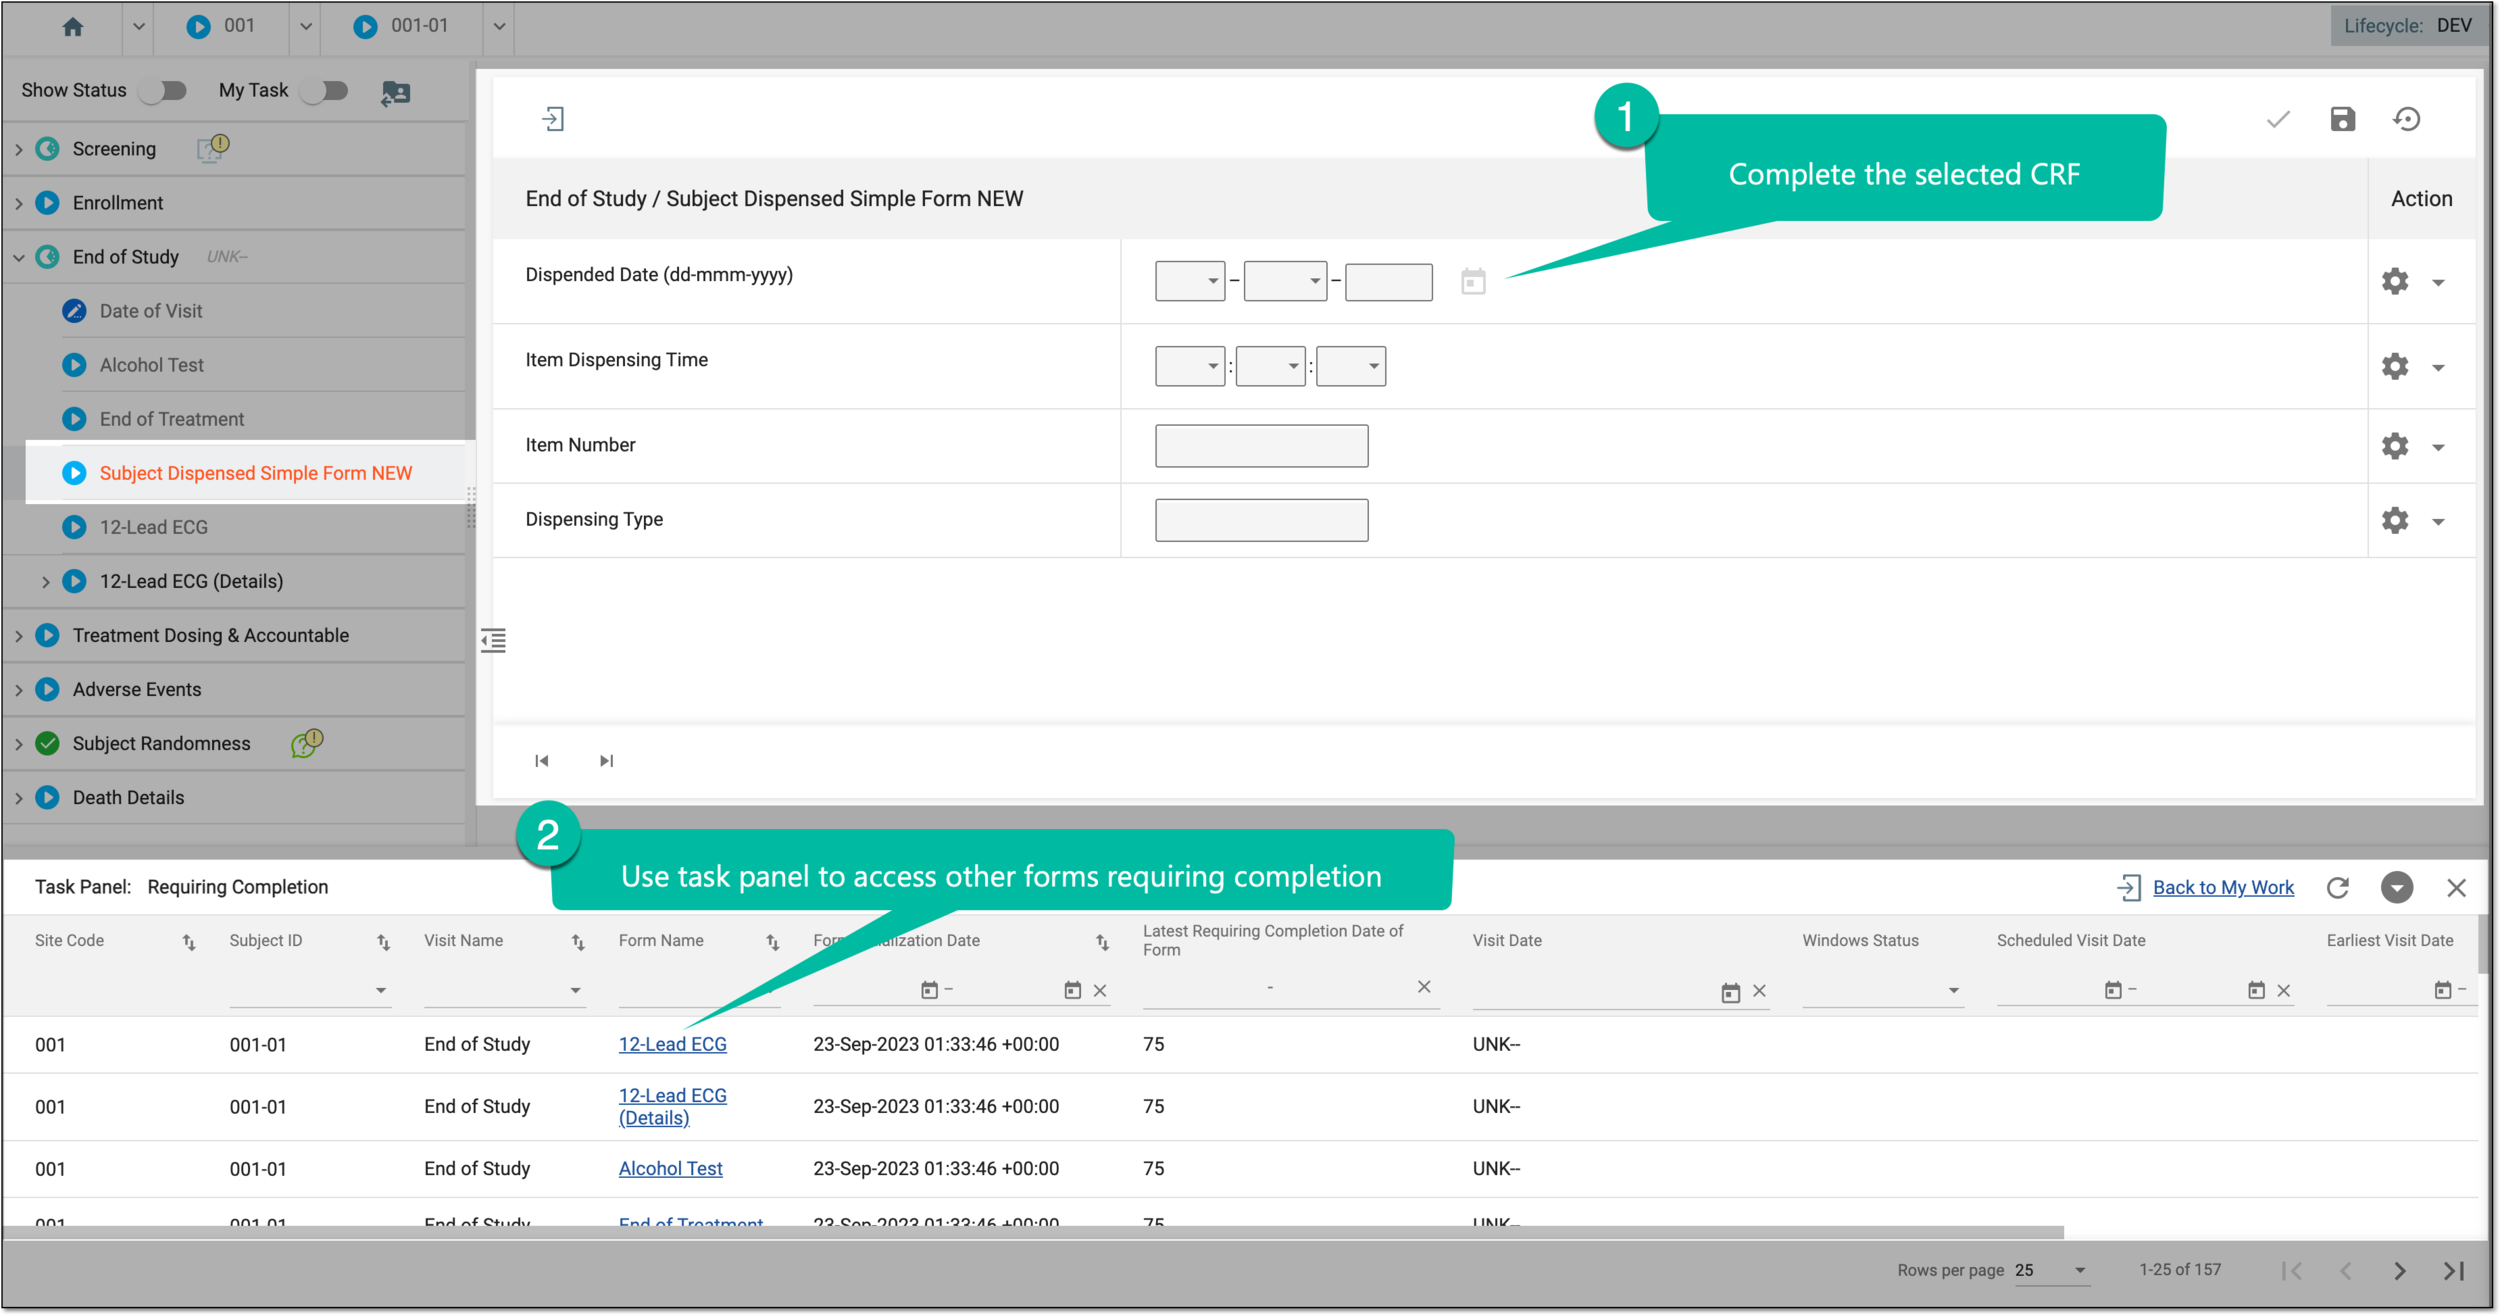Open the Date of Visit form
Image resolution: width=2500 pixels, height=1315 pixels.
coord(151,311)
